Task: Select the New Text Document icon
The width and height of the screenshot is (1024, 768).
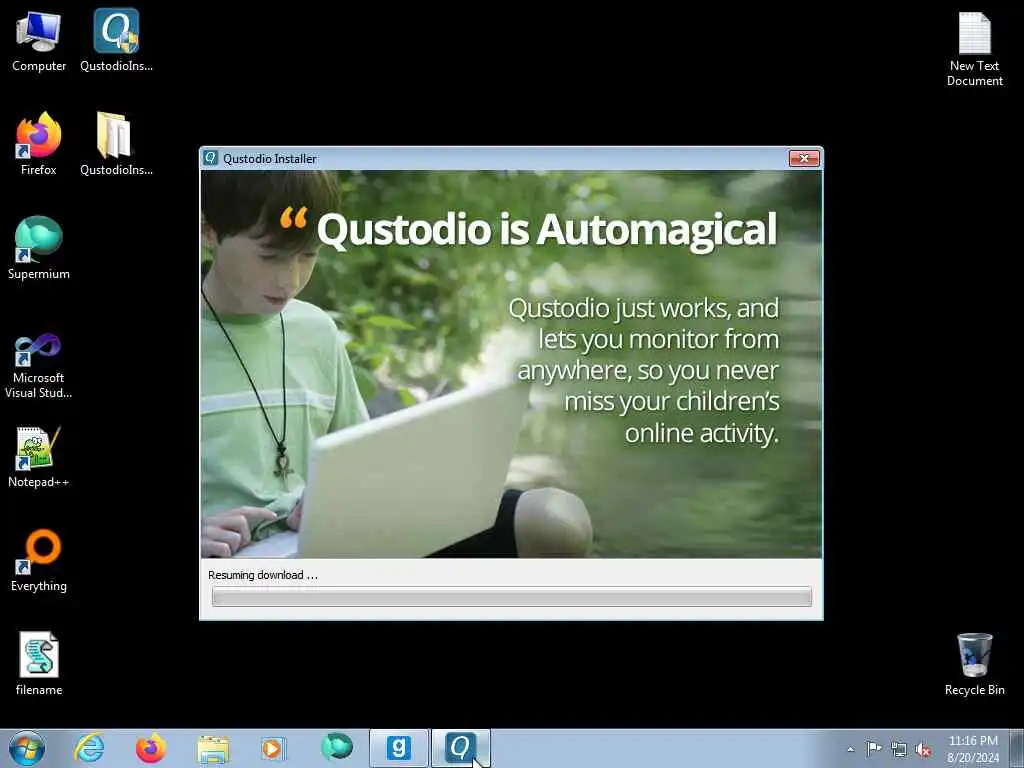Action: [974, 49]
